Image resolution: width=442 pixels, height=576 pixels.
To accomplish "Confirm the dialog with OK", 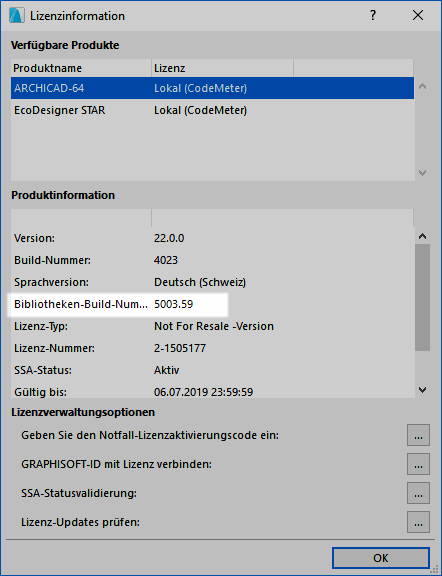I will (x=381, y=558).
